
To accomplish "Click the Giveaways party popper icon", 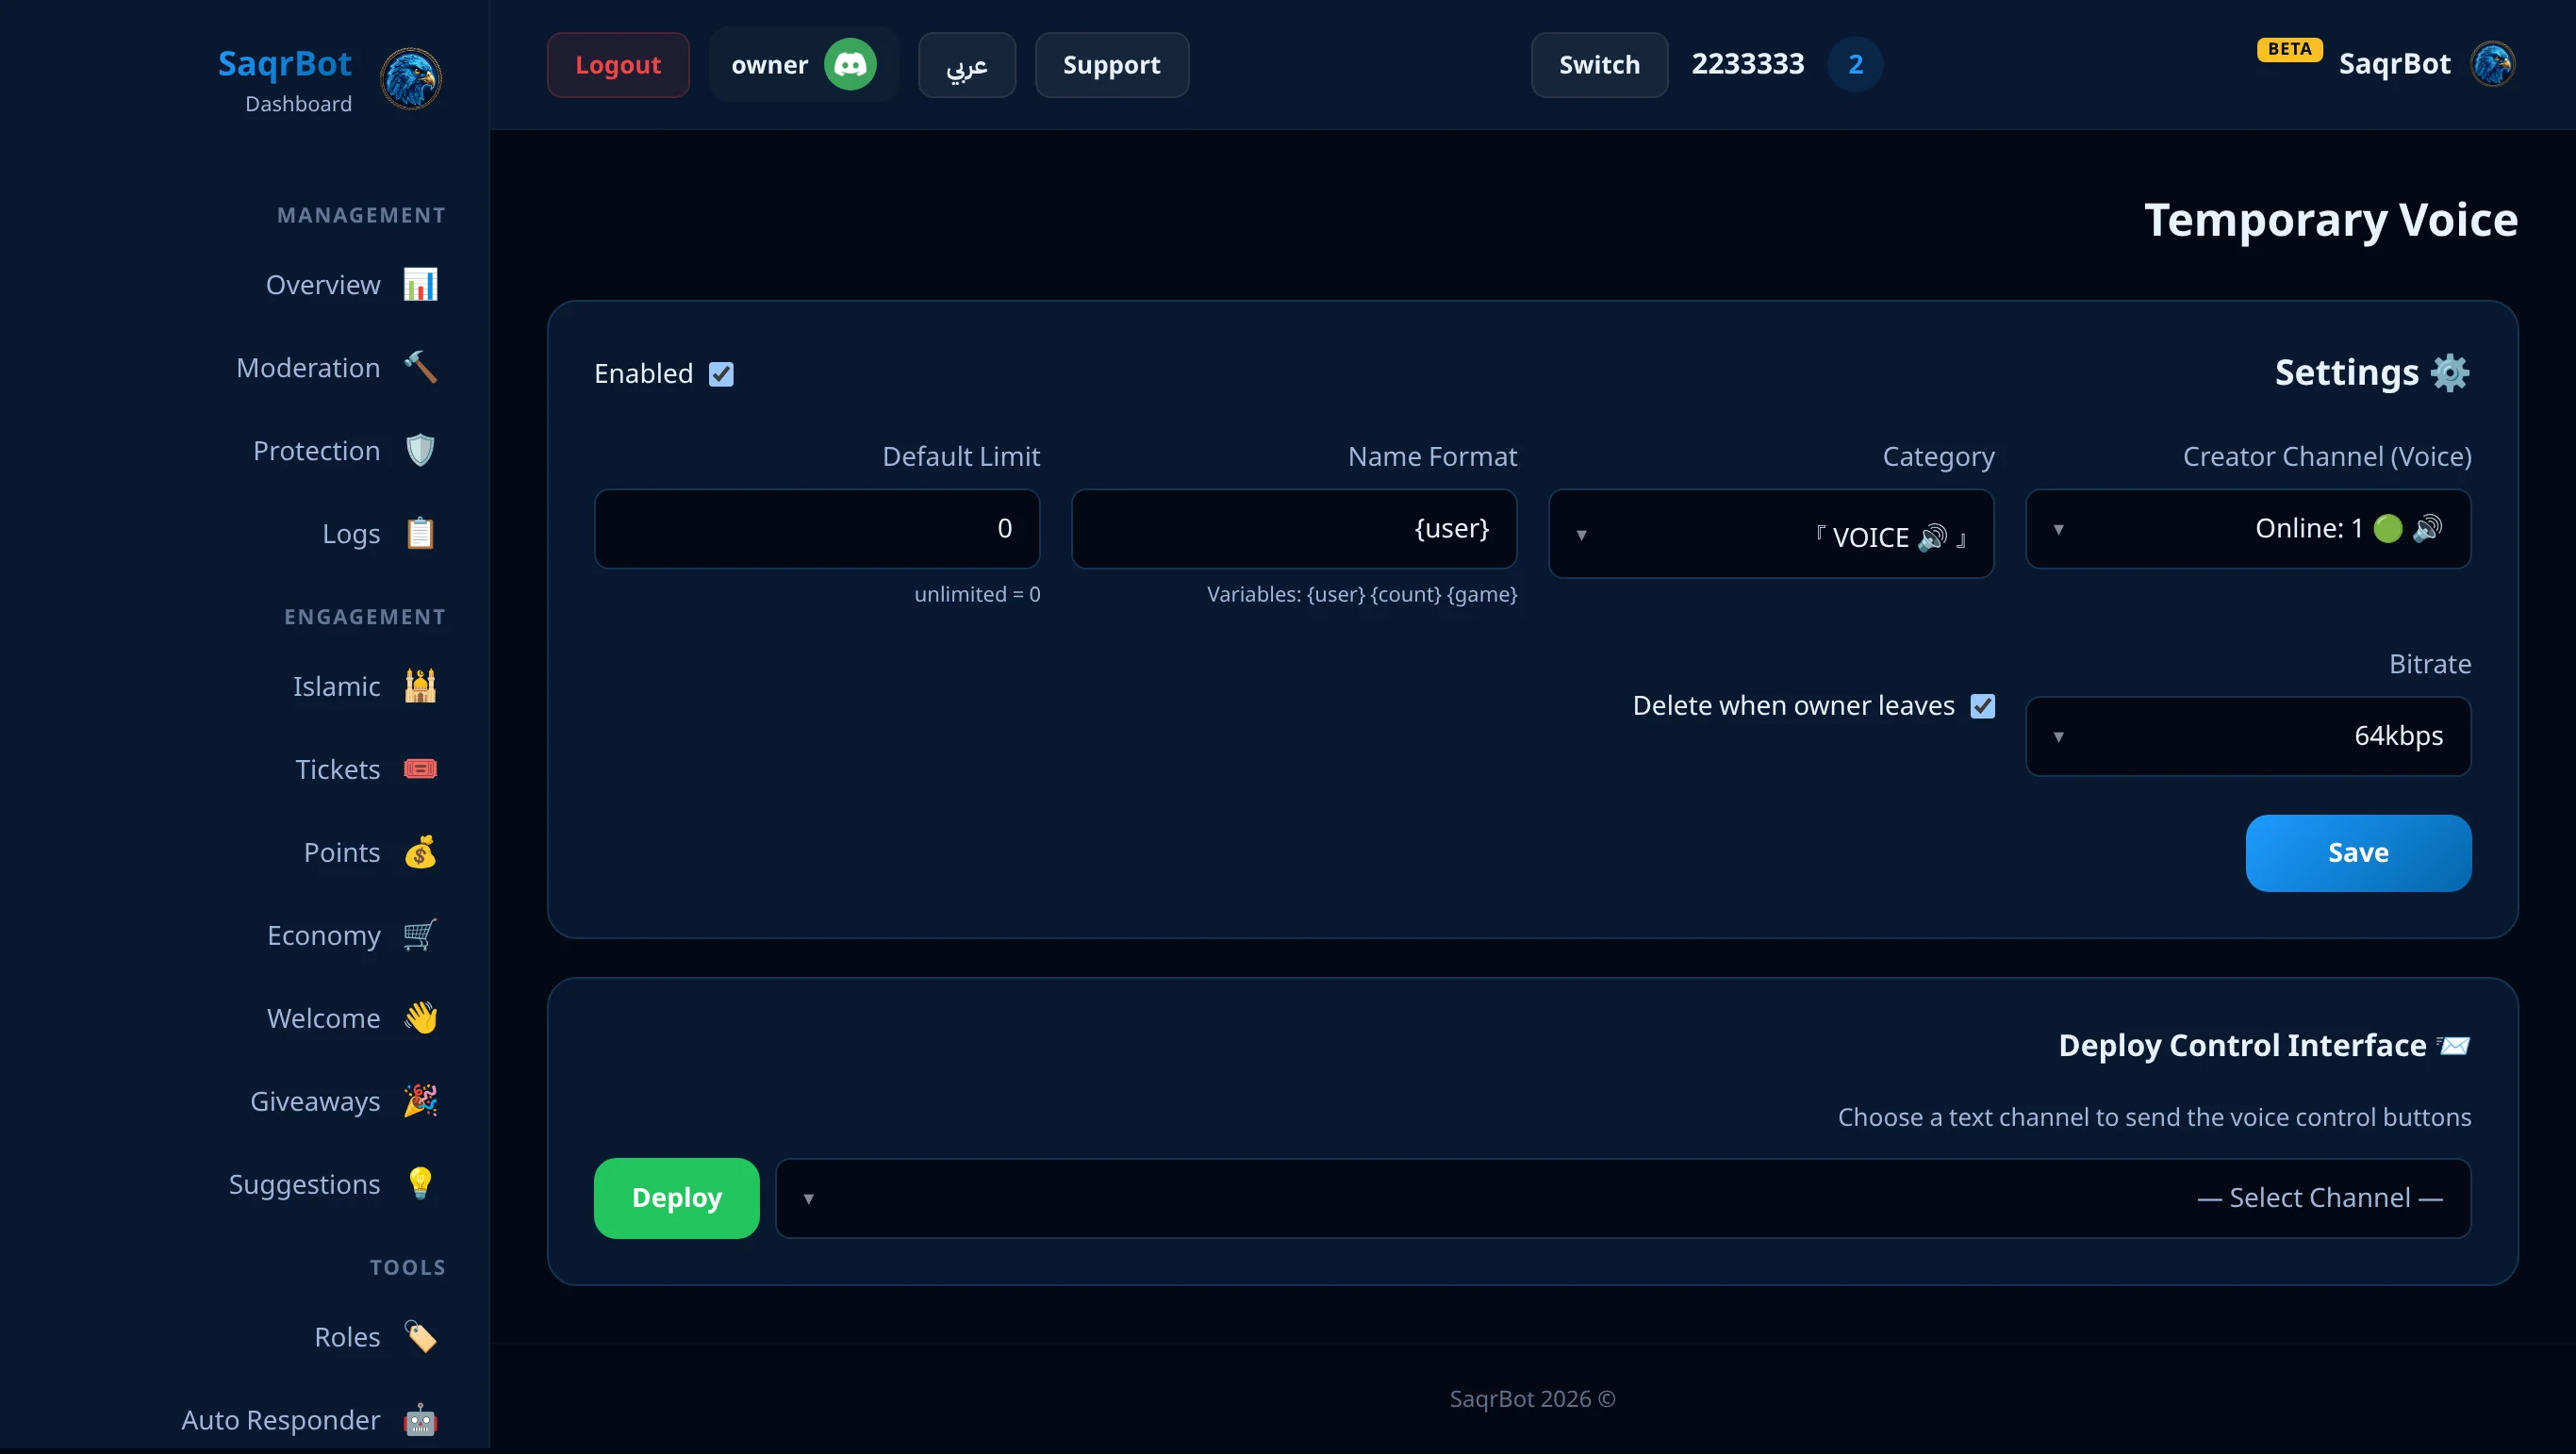I will click(x=420, y=1101).
